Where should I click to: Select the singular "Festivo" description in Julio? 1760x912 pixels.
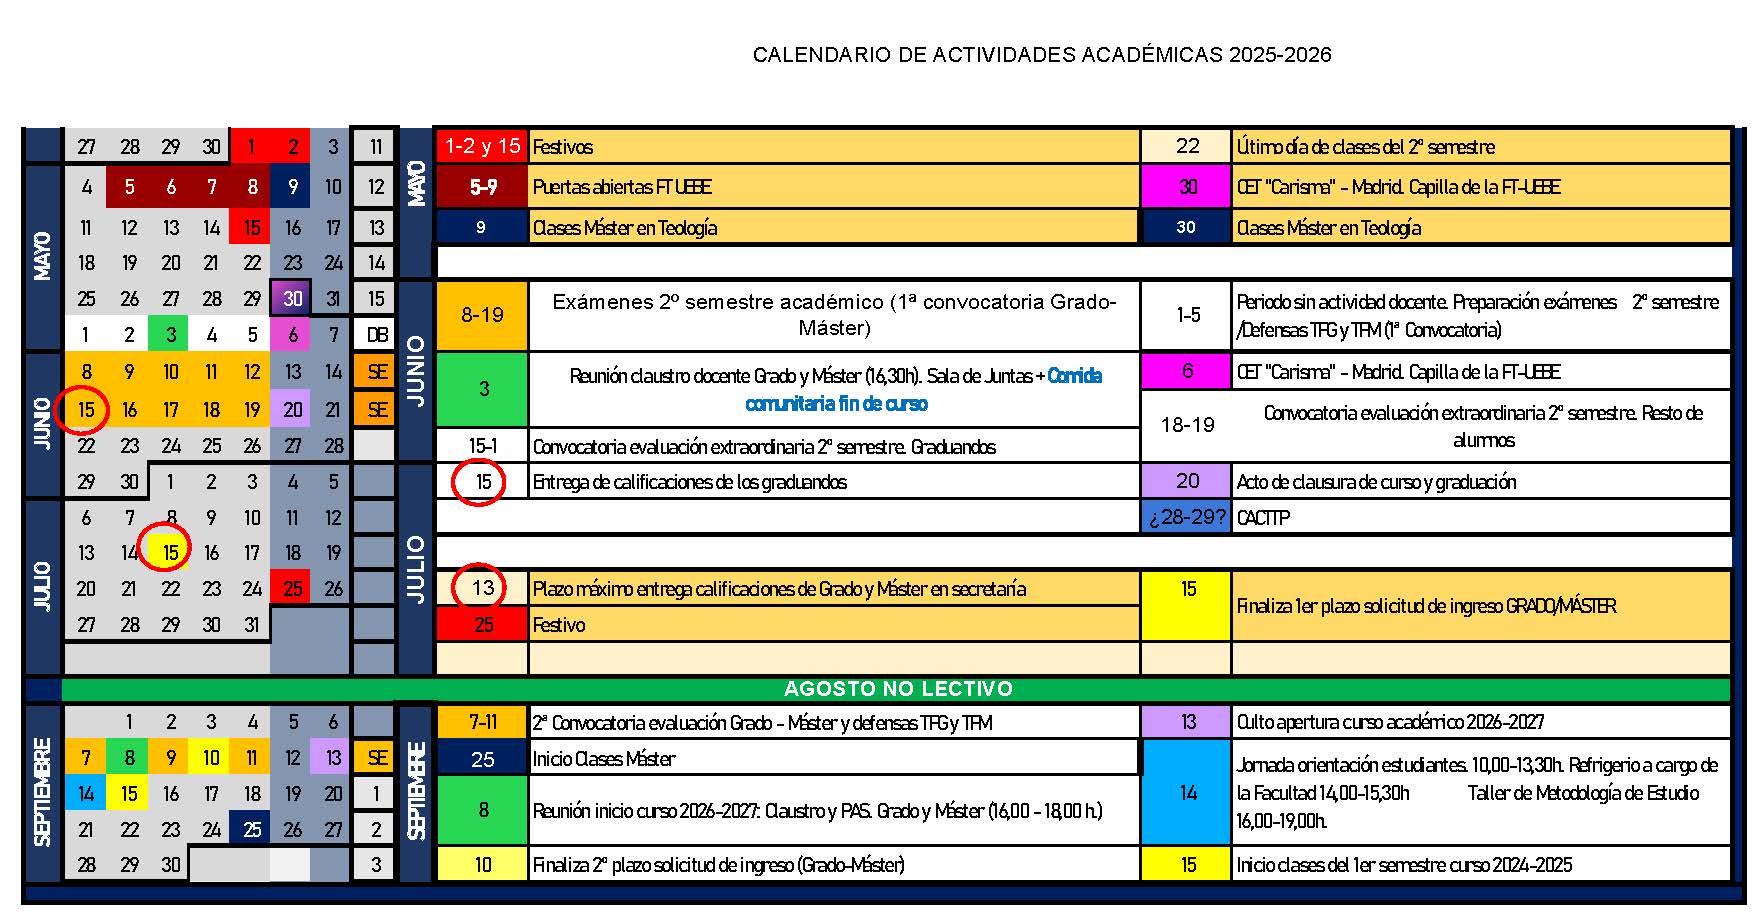point(559,625)
